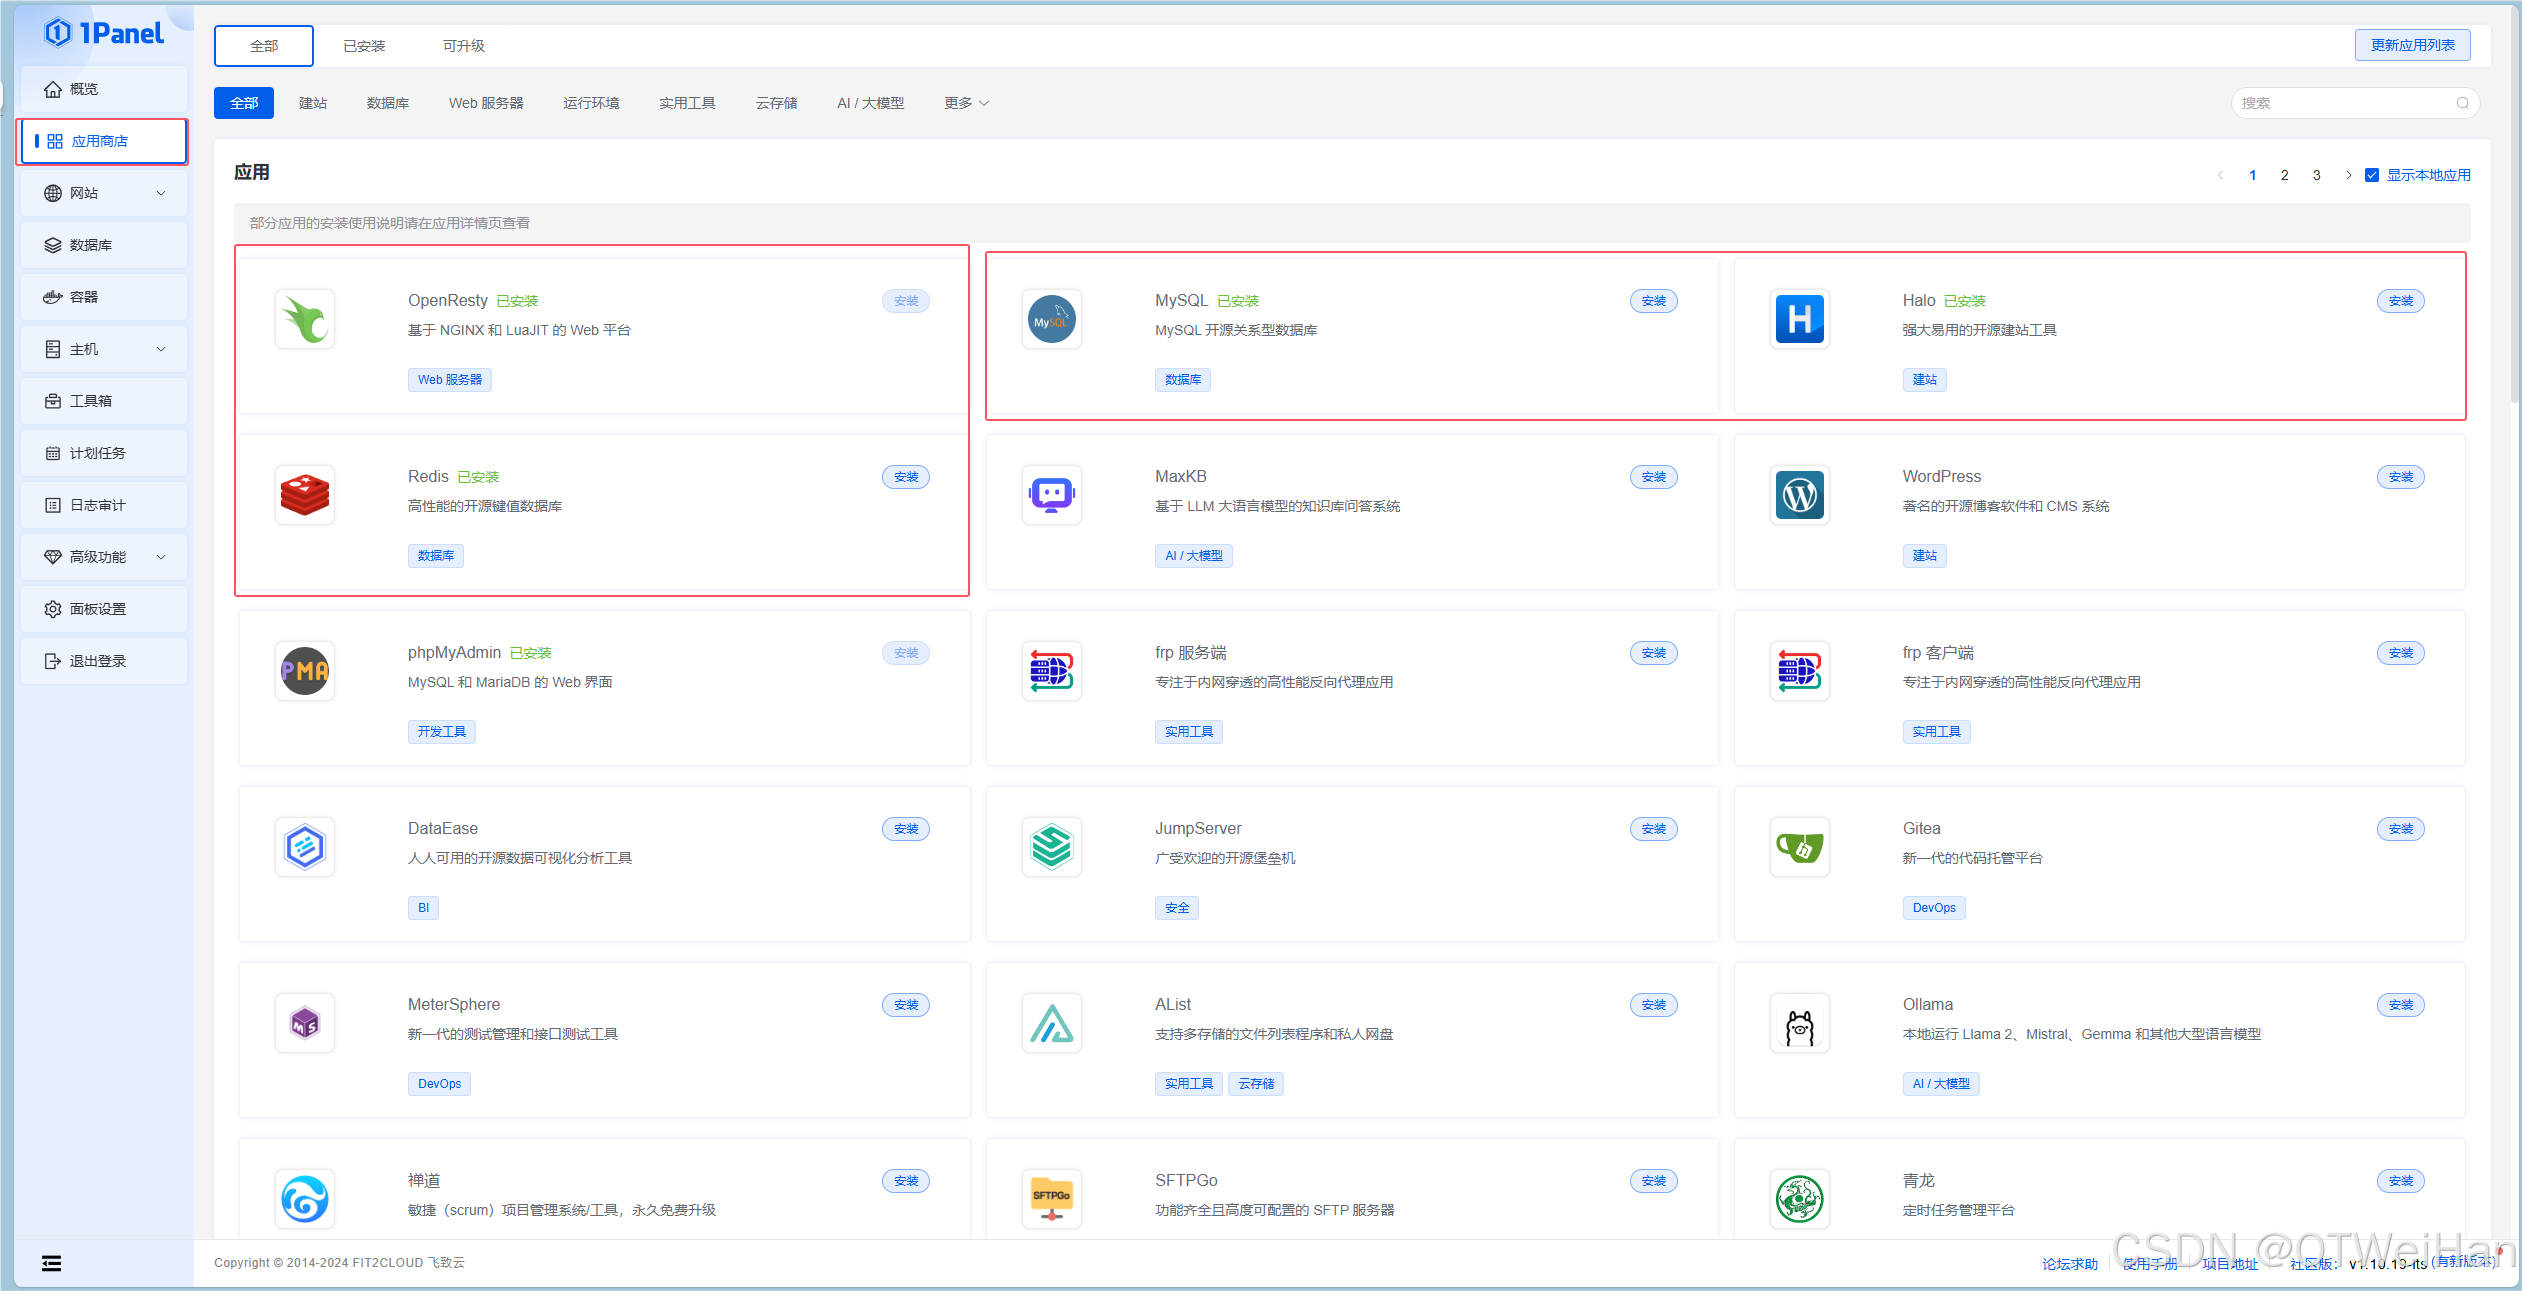Open the MySQL app icon
The image size is (2522, 1291).
[x=1052, y=320]
